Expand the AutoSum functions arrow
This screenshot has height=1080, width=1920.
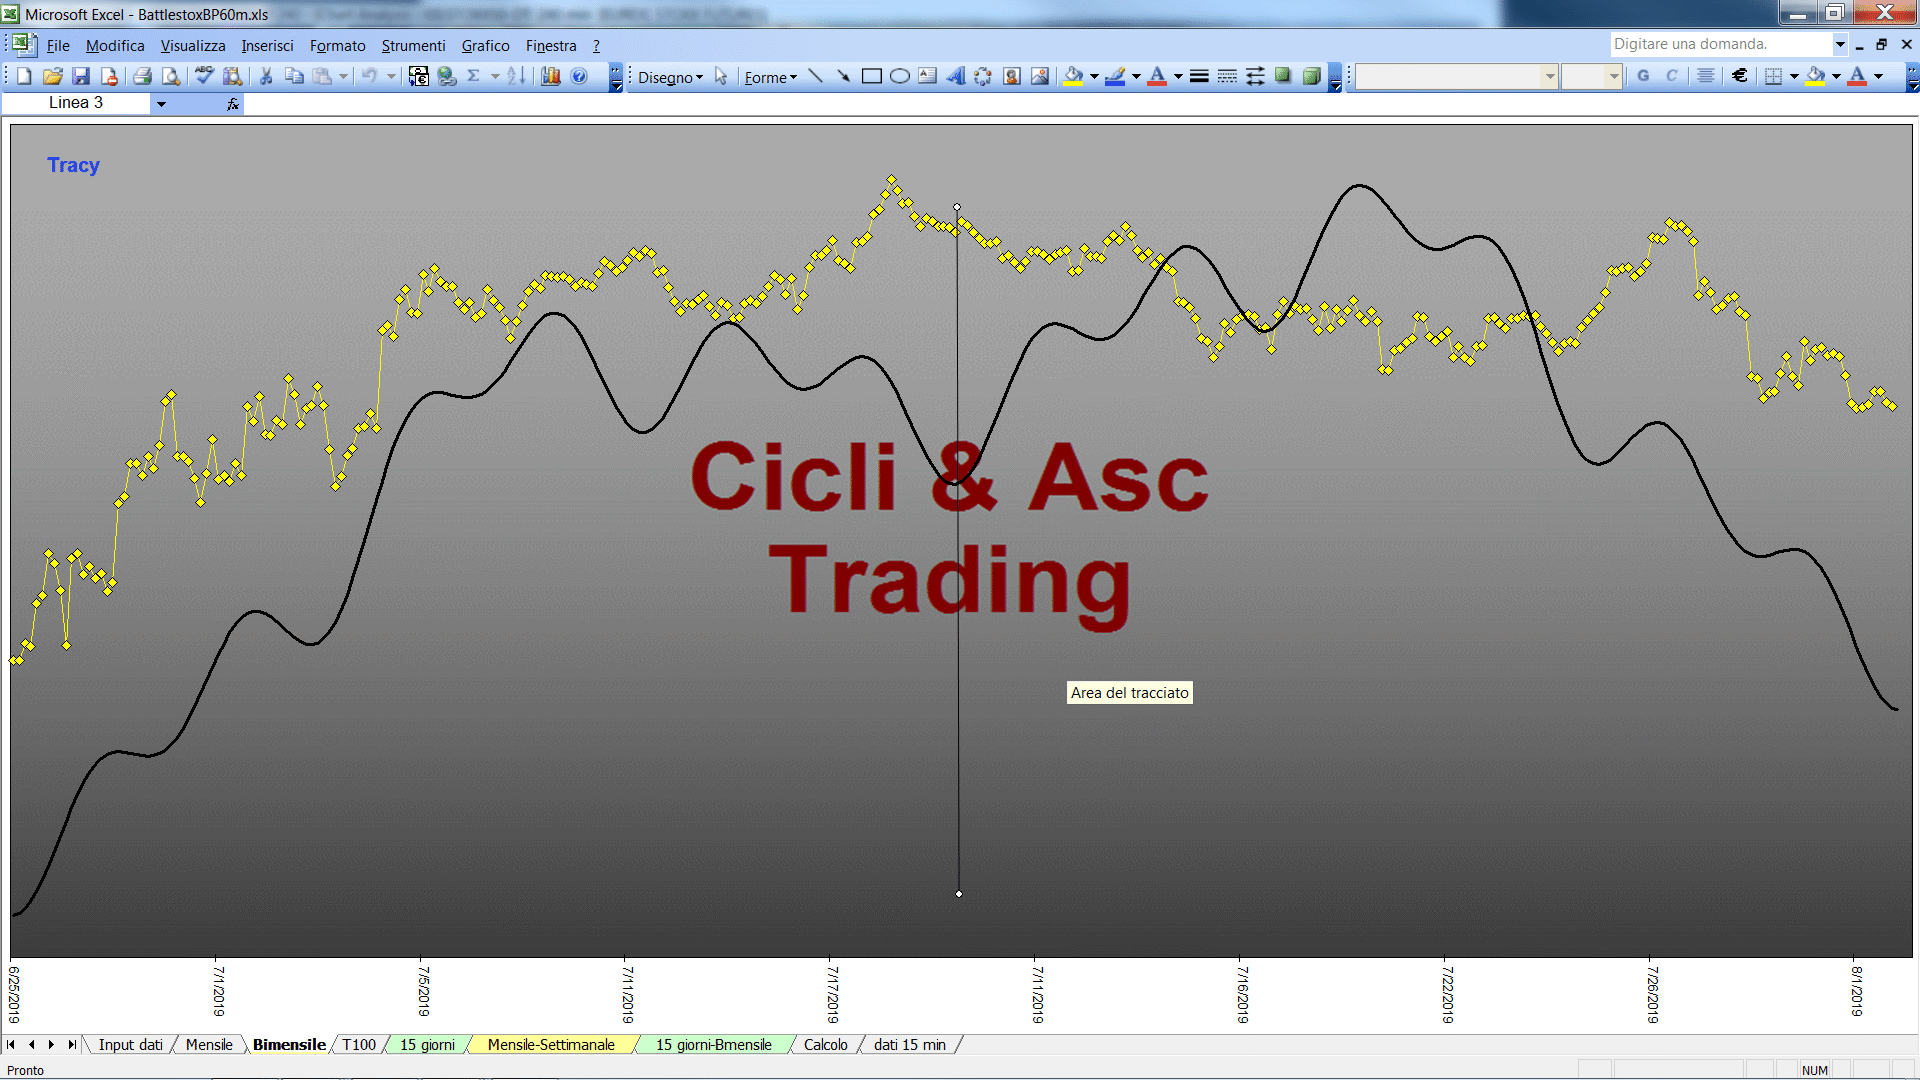[495, 77]
